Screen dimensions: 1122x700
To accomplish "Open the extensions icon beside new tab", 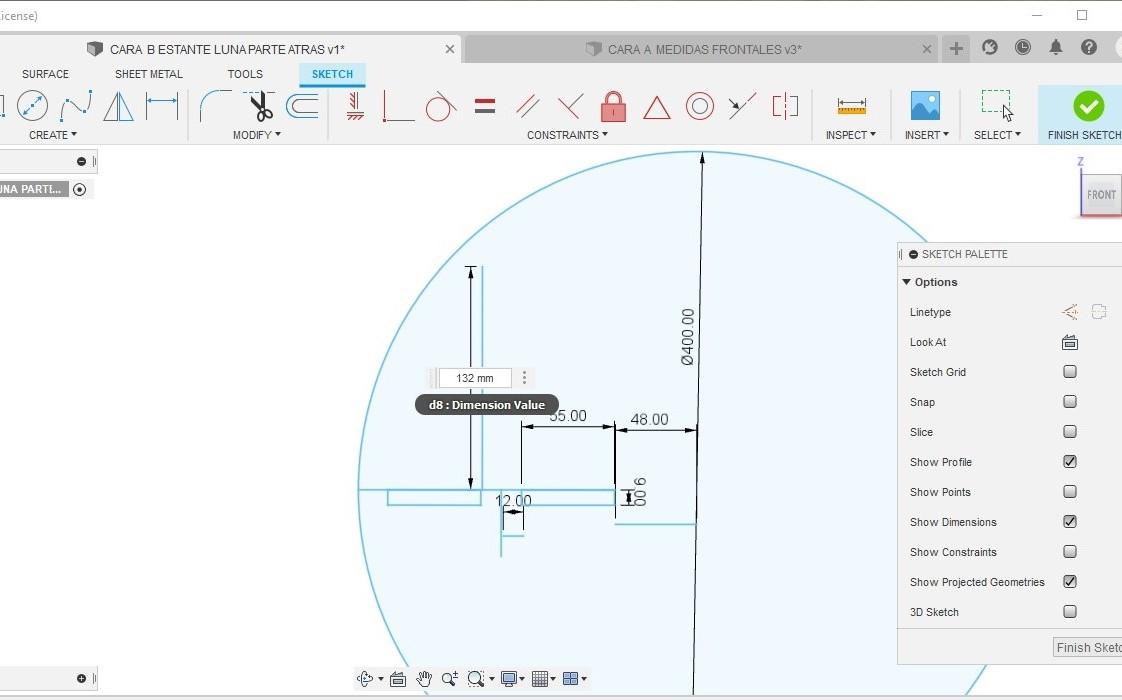I will coord(990,47).
